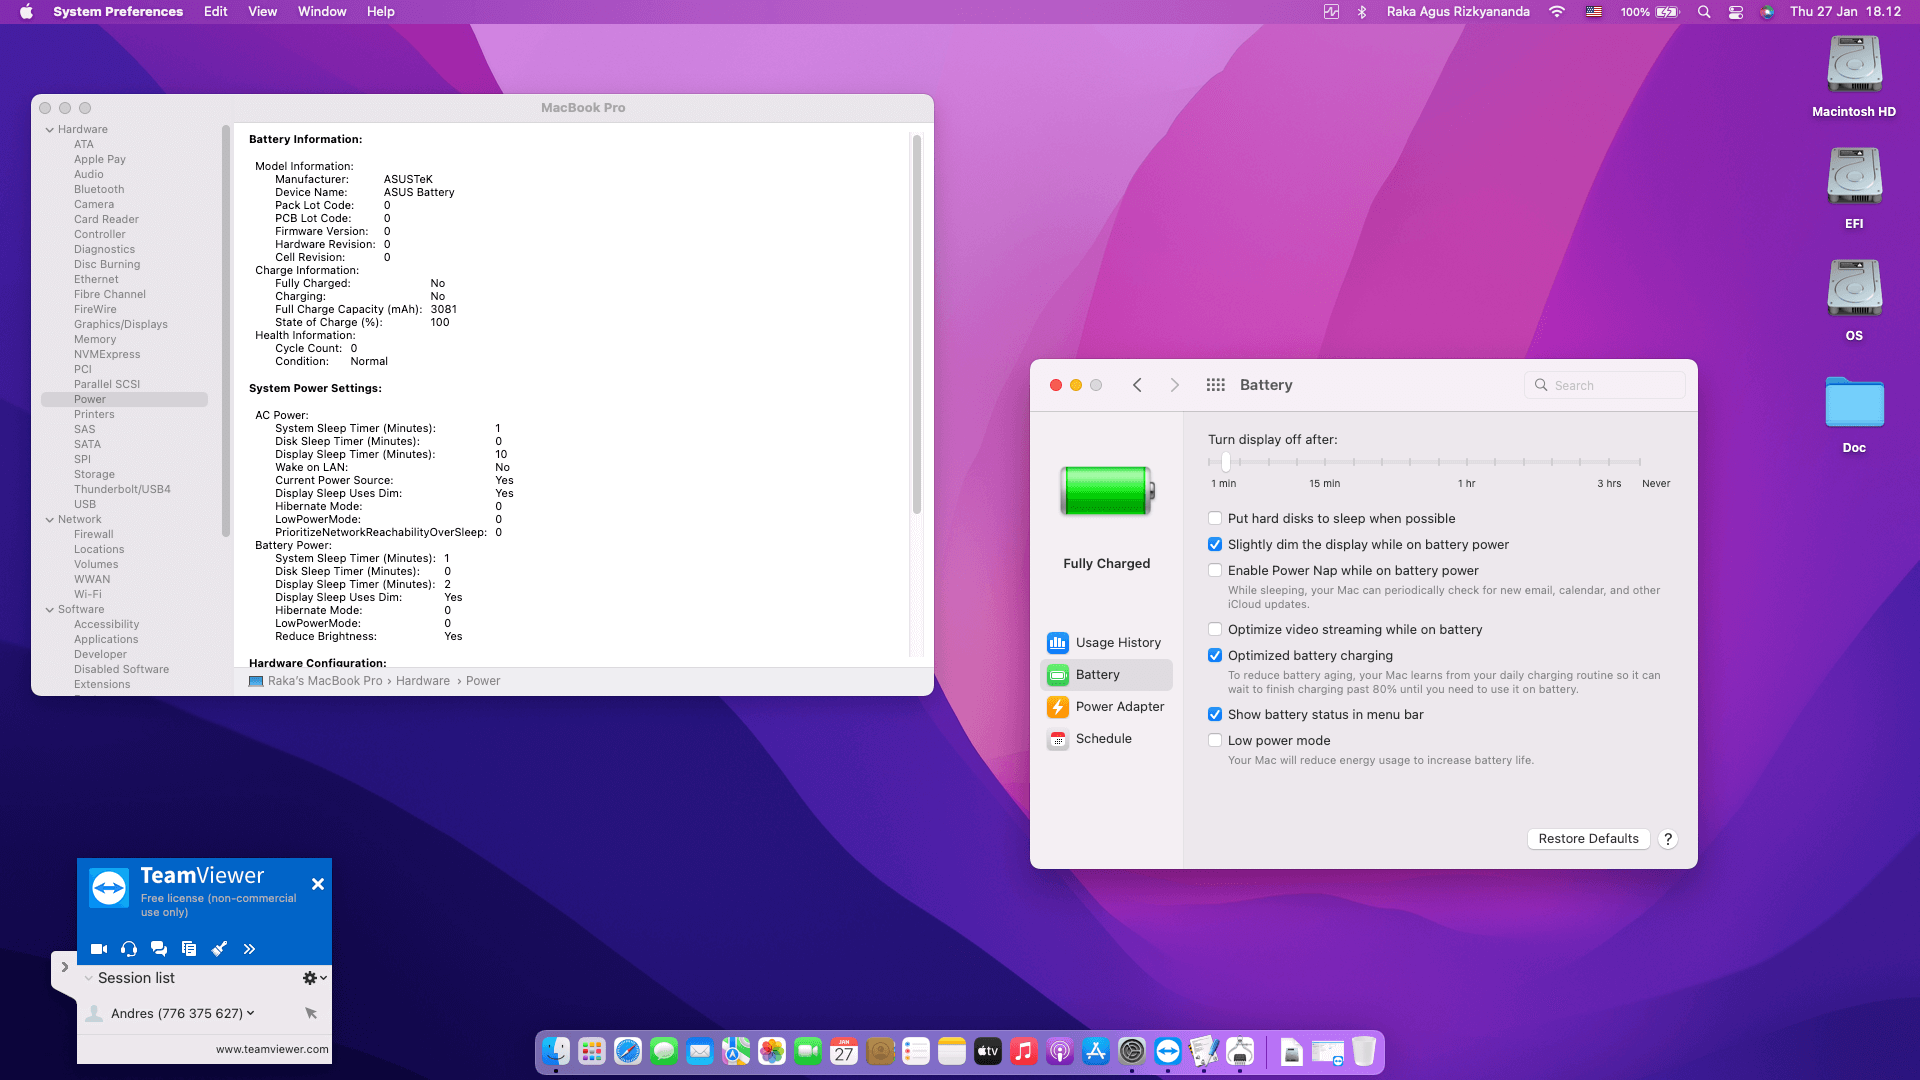Select Thunderbolt/USB4 in Hardware list

coord(122,489)
